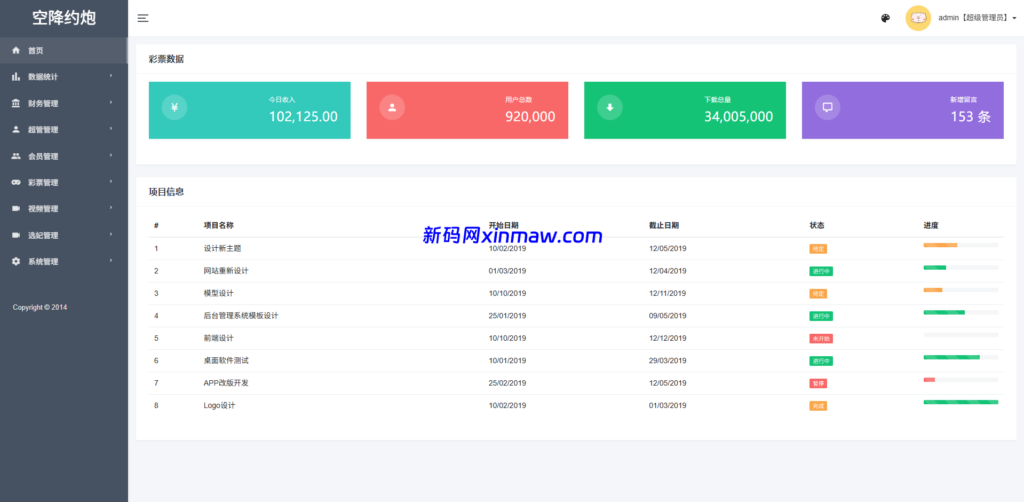Screen dimensions: 1024x502
Task: Open the admin 超级管理员 user dropdown
Action: click(977, 18)
